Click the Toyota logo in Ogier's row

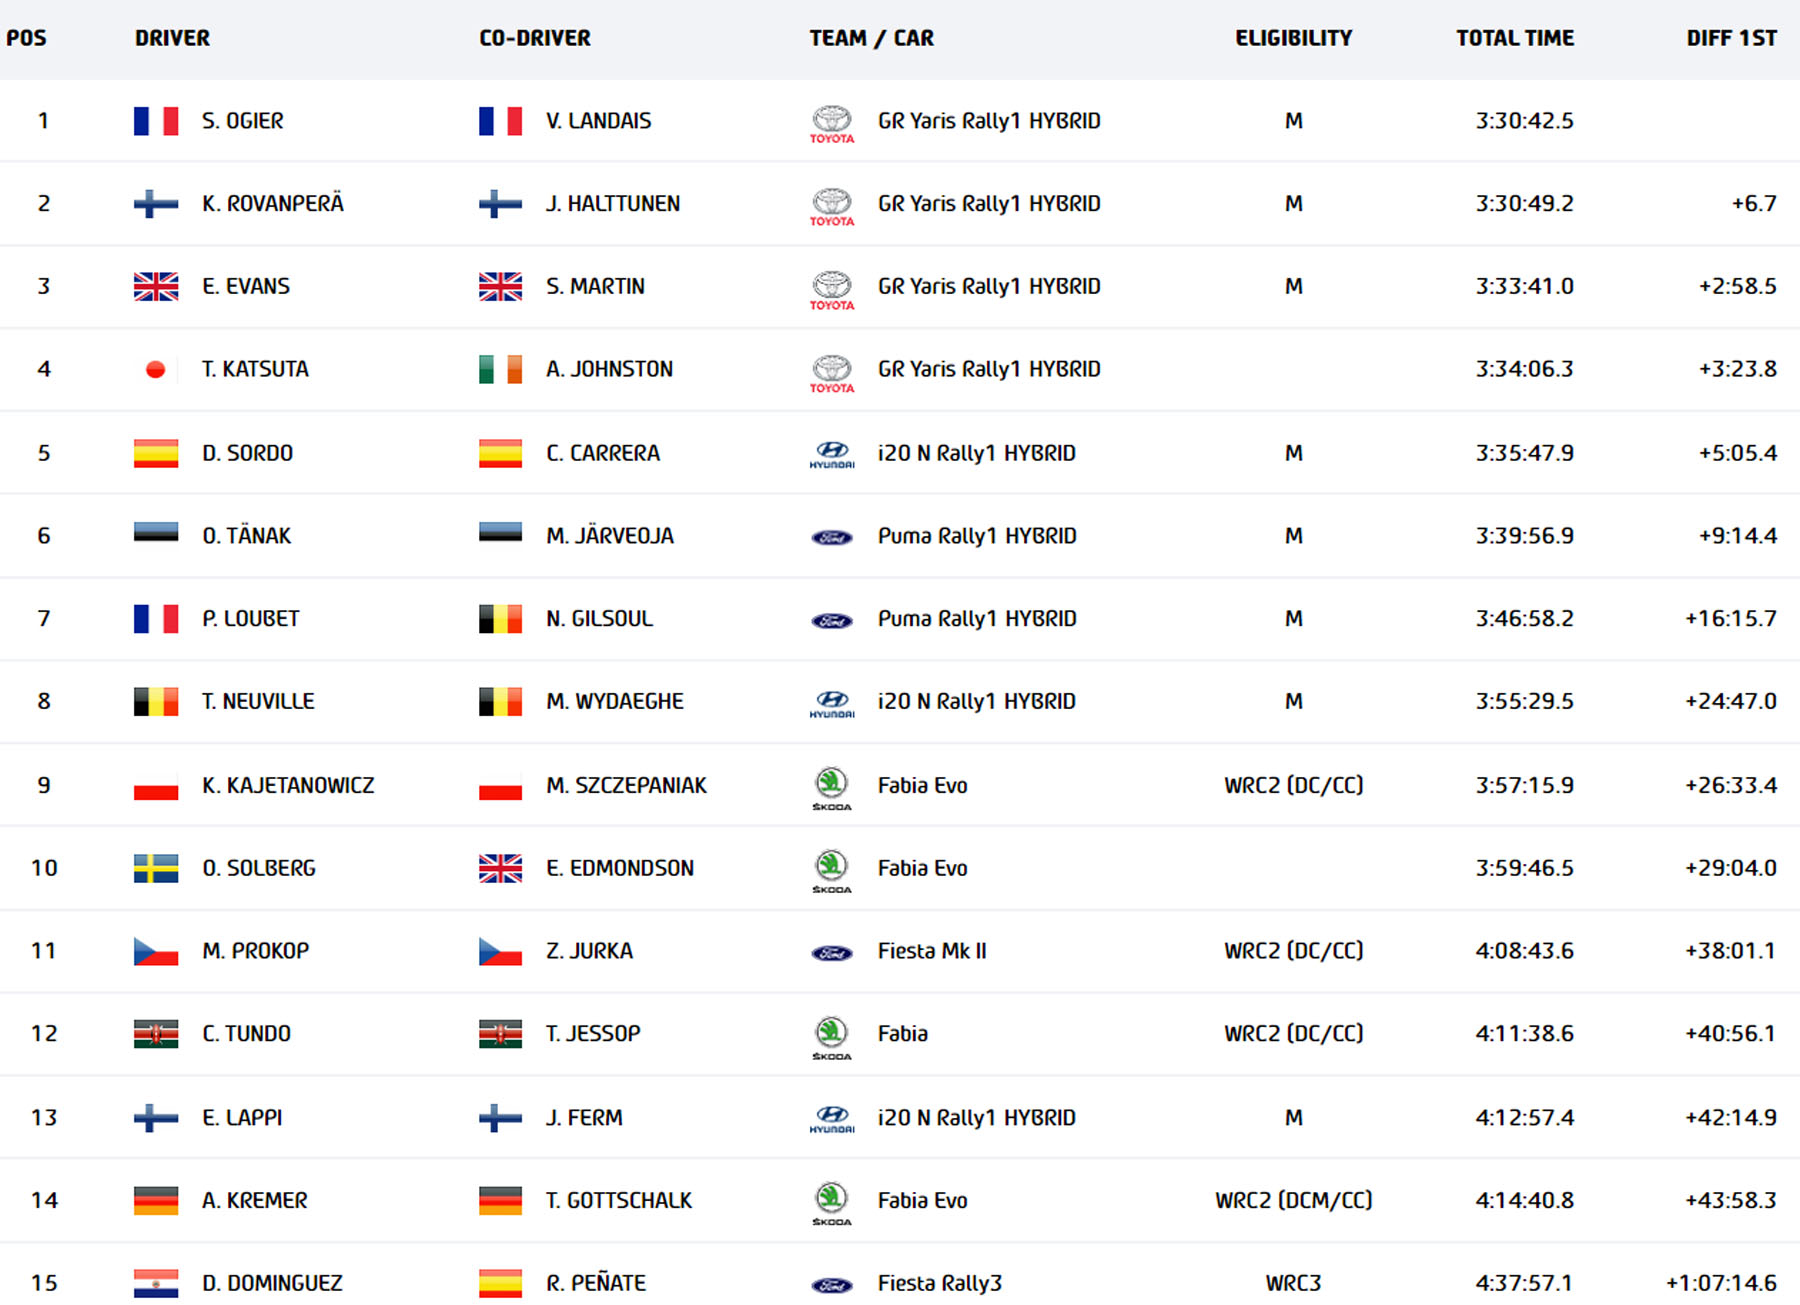pyautogui.click(x=831, y=124)
